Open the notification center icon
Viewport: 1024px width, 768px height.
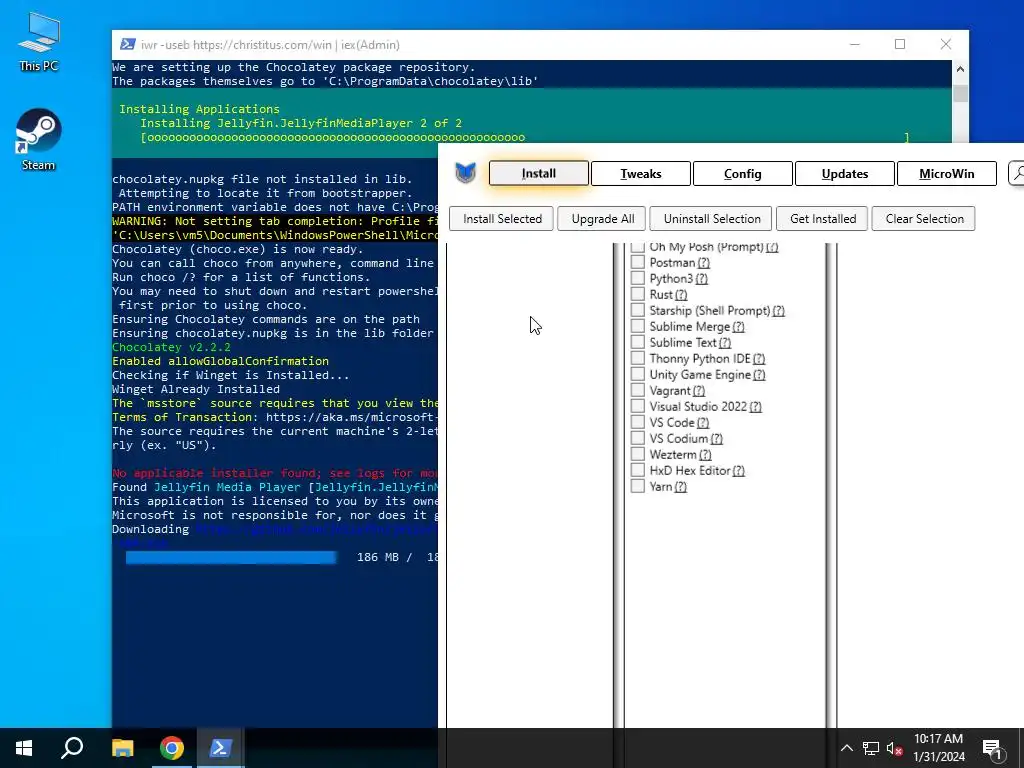tap(992, 748)
